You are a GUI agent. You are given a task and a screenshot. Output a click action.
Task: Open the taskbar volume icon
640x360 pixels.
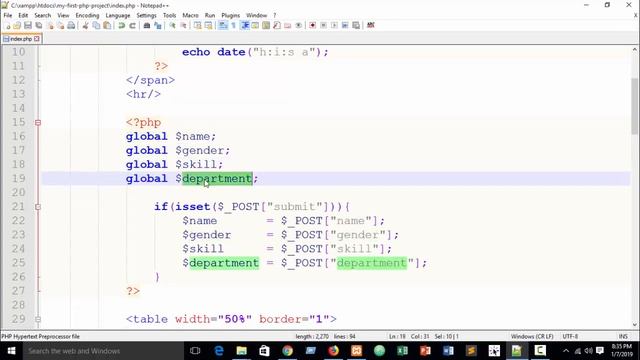coord(588,351)
